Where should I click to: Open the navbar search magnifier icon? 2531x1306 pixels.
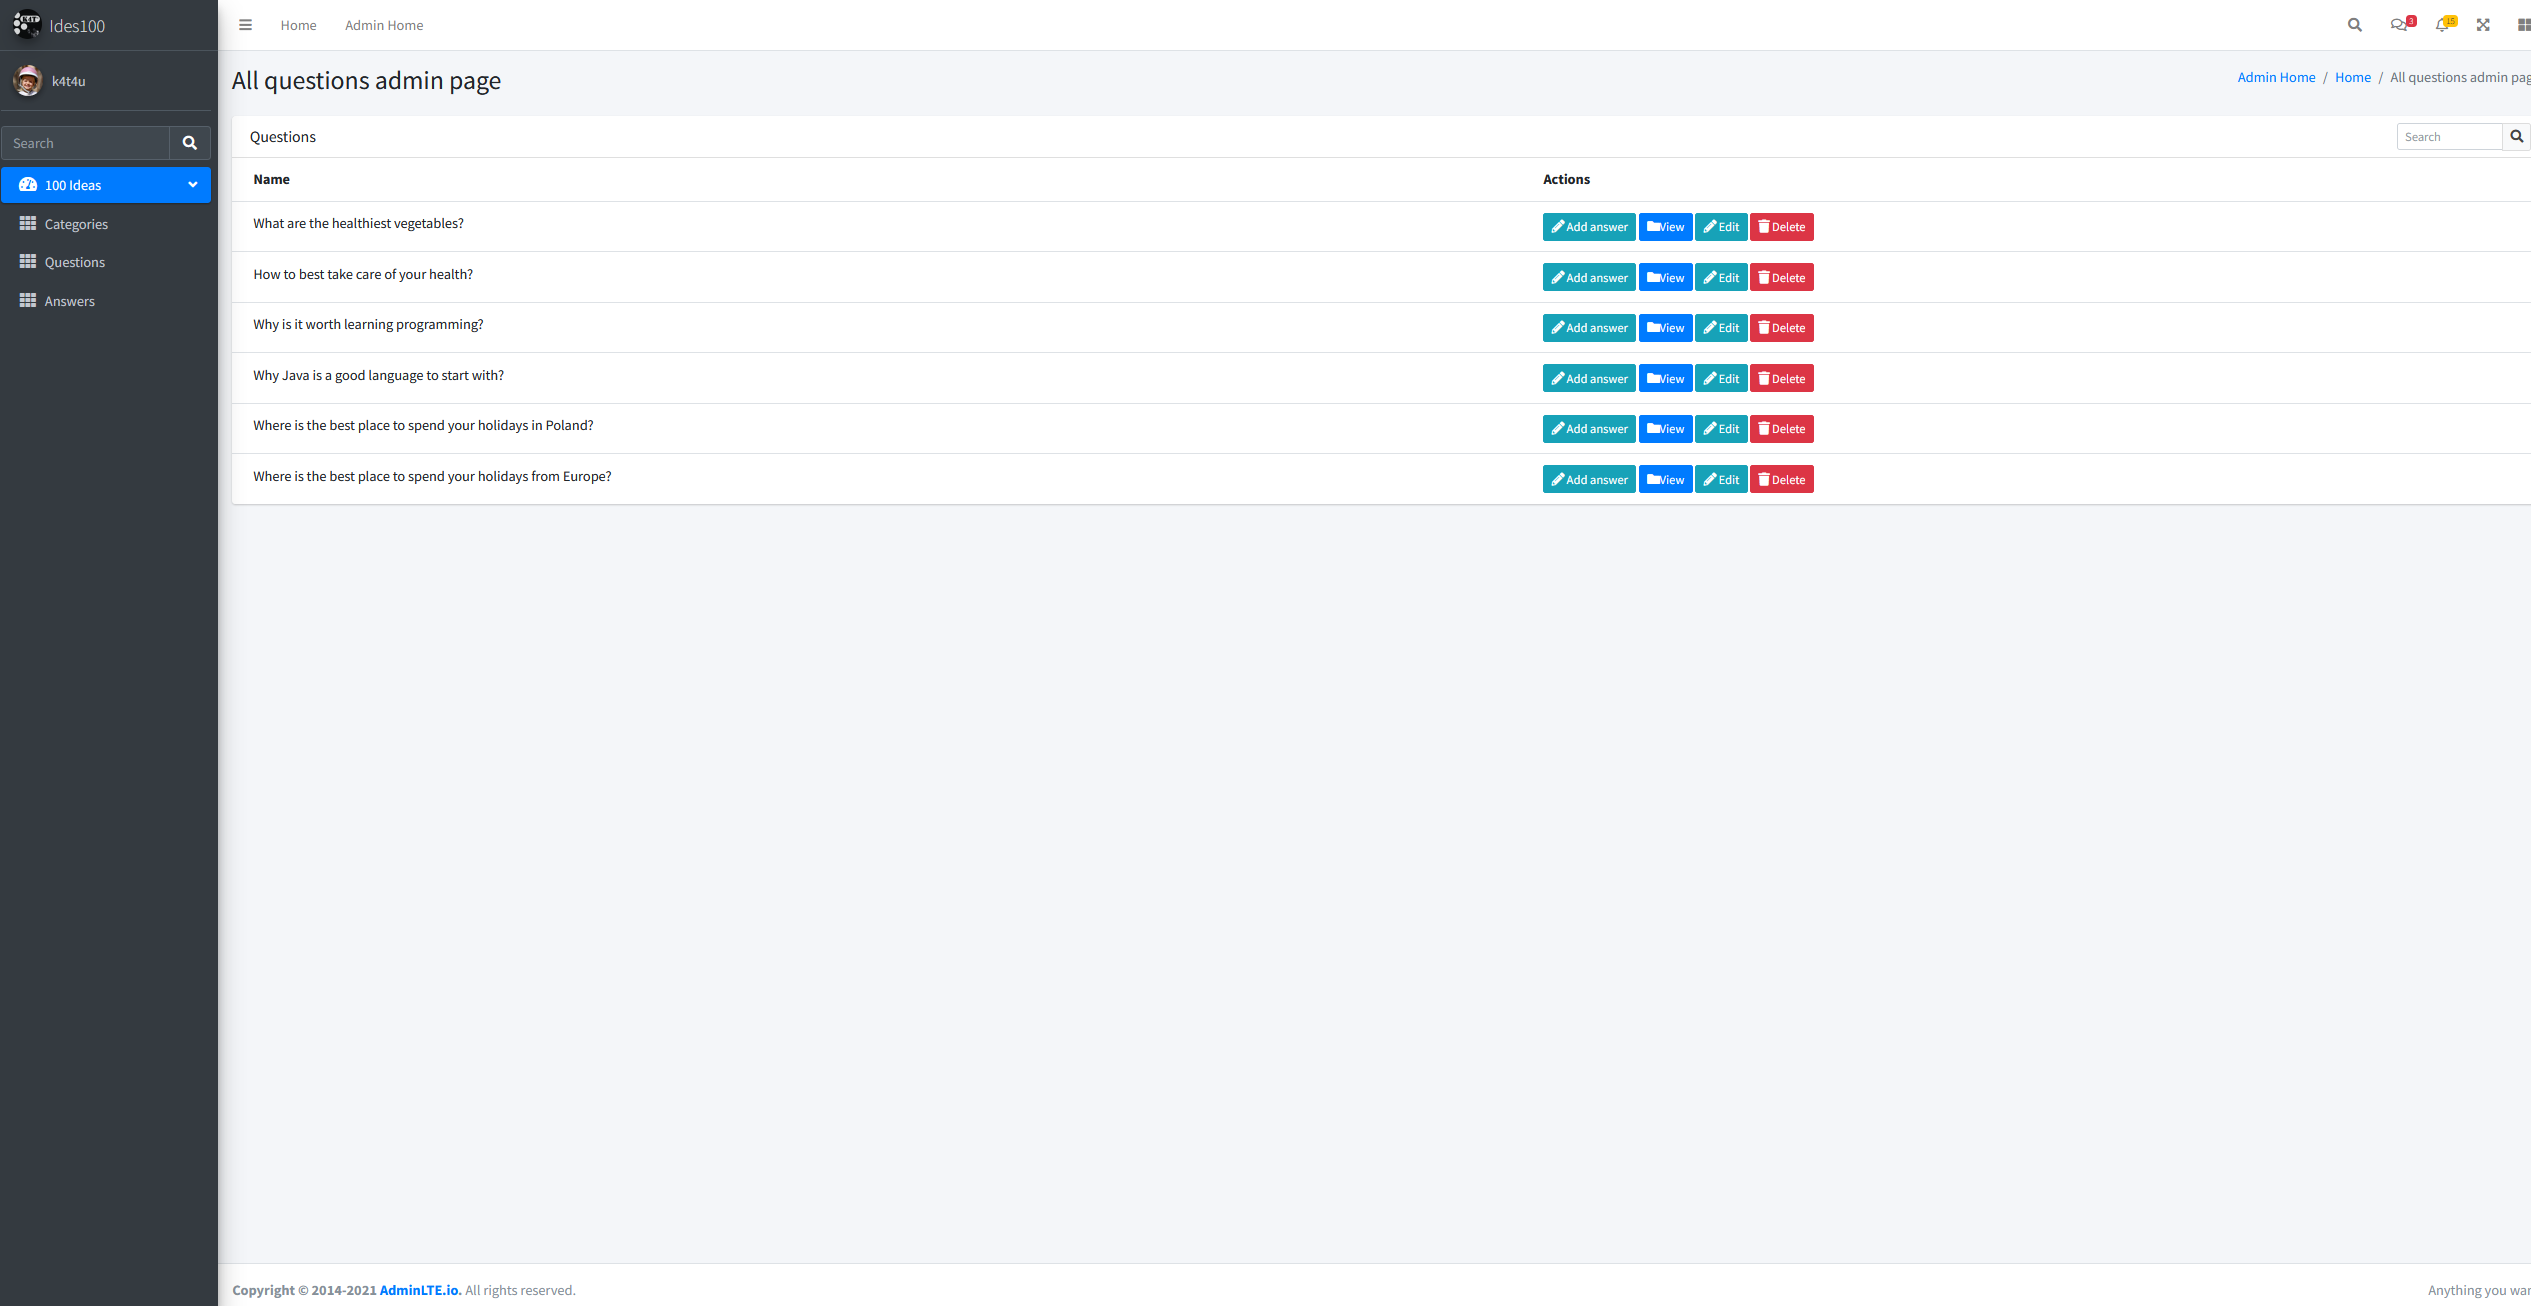pyautogui.click(x=2354, y=25)
